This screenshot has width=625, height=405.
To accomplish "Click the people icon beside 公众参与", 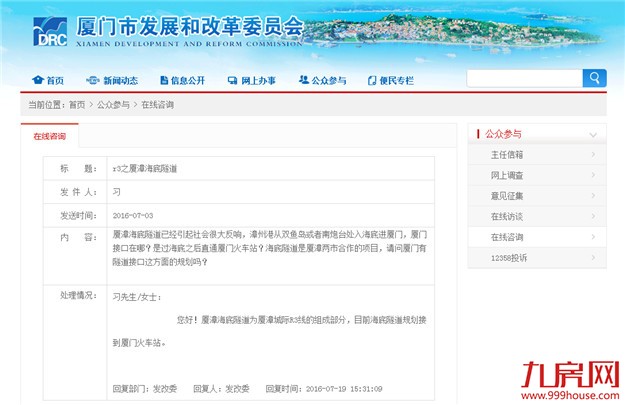I will point(304,80).
